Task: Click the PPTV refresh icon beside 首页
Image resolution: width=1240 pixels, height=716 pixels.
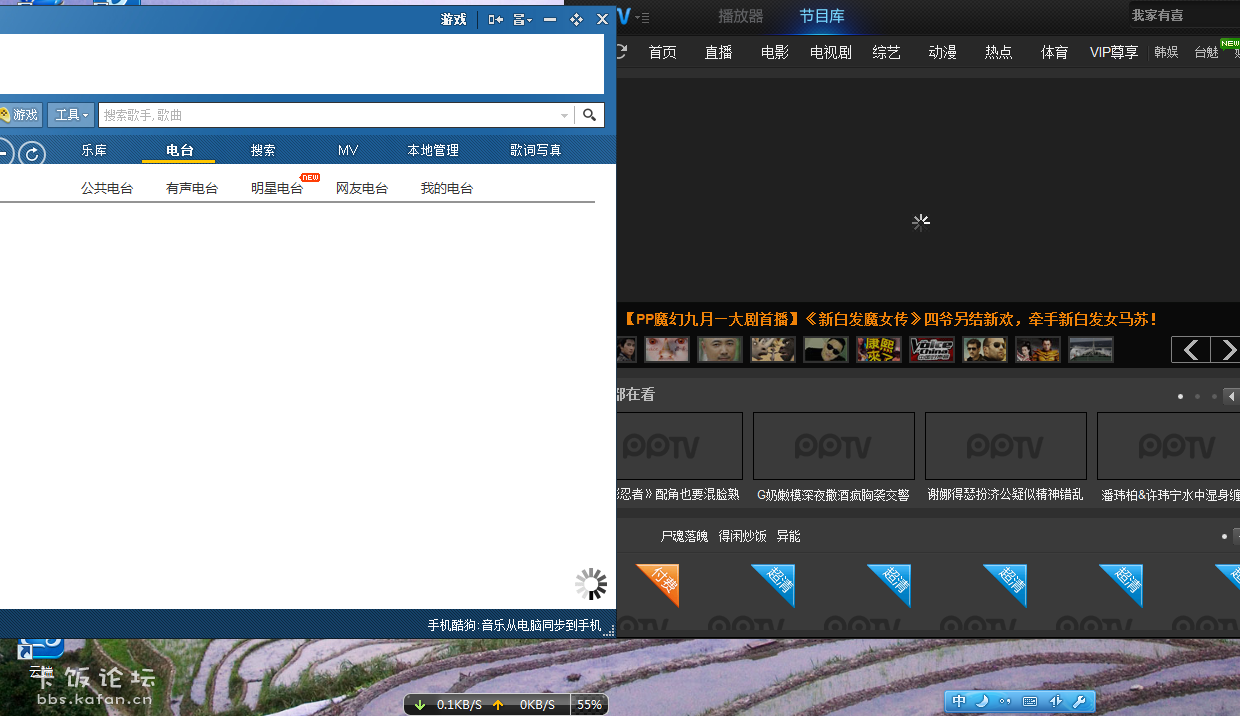Action: [x=621, y=51]
